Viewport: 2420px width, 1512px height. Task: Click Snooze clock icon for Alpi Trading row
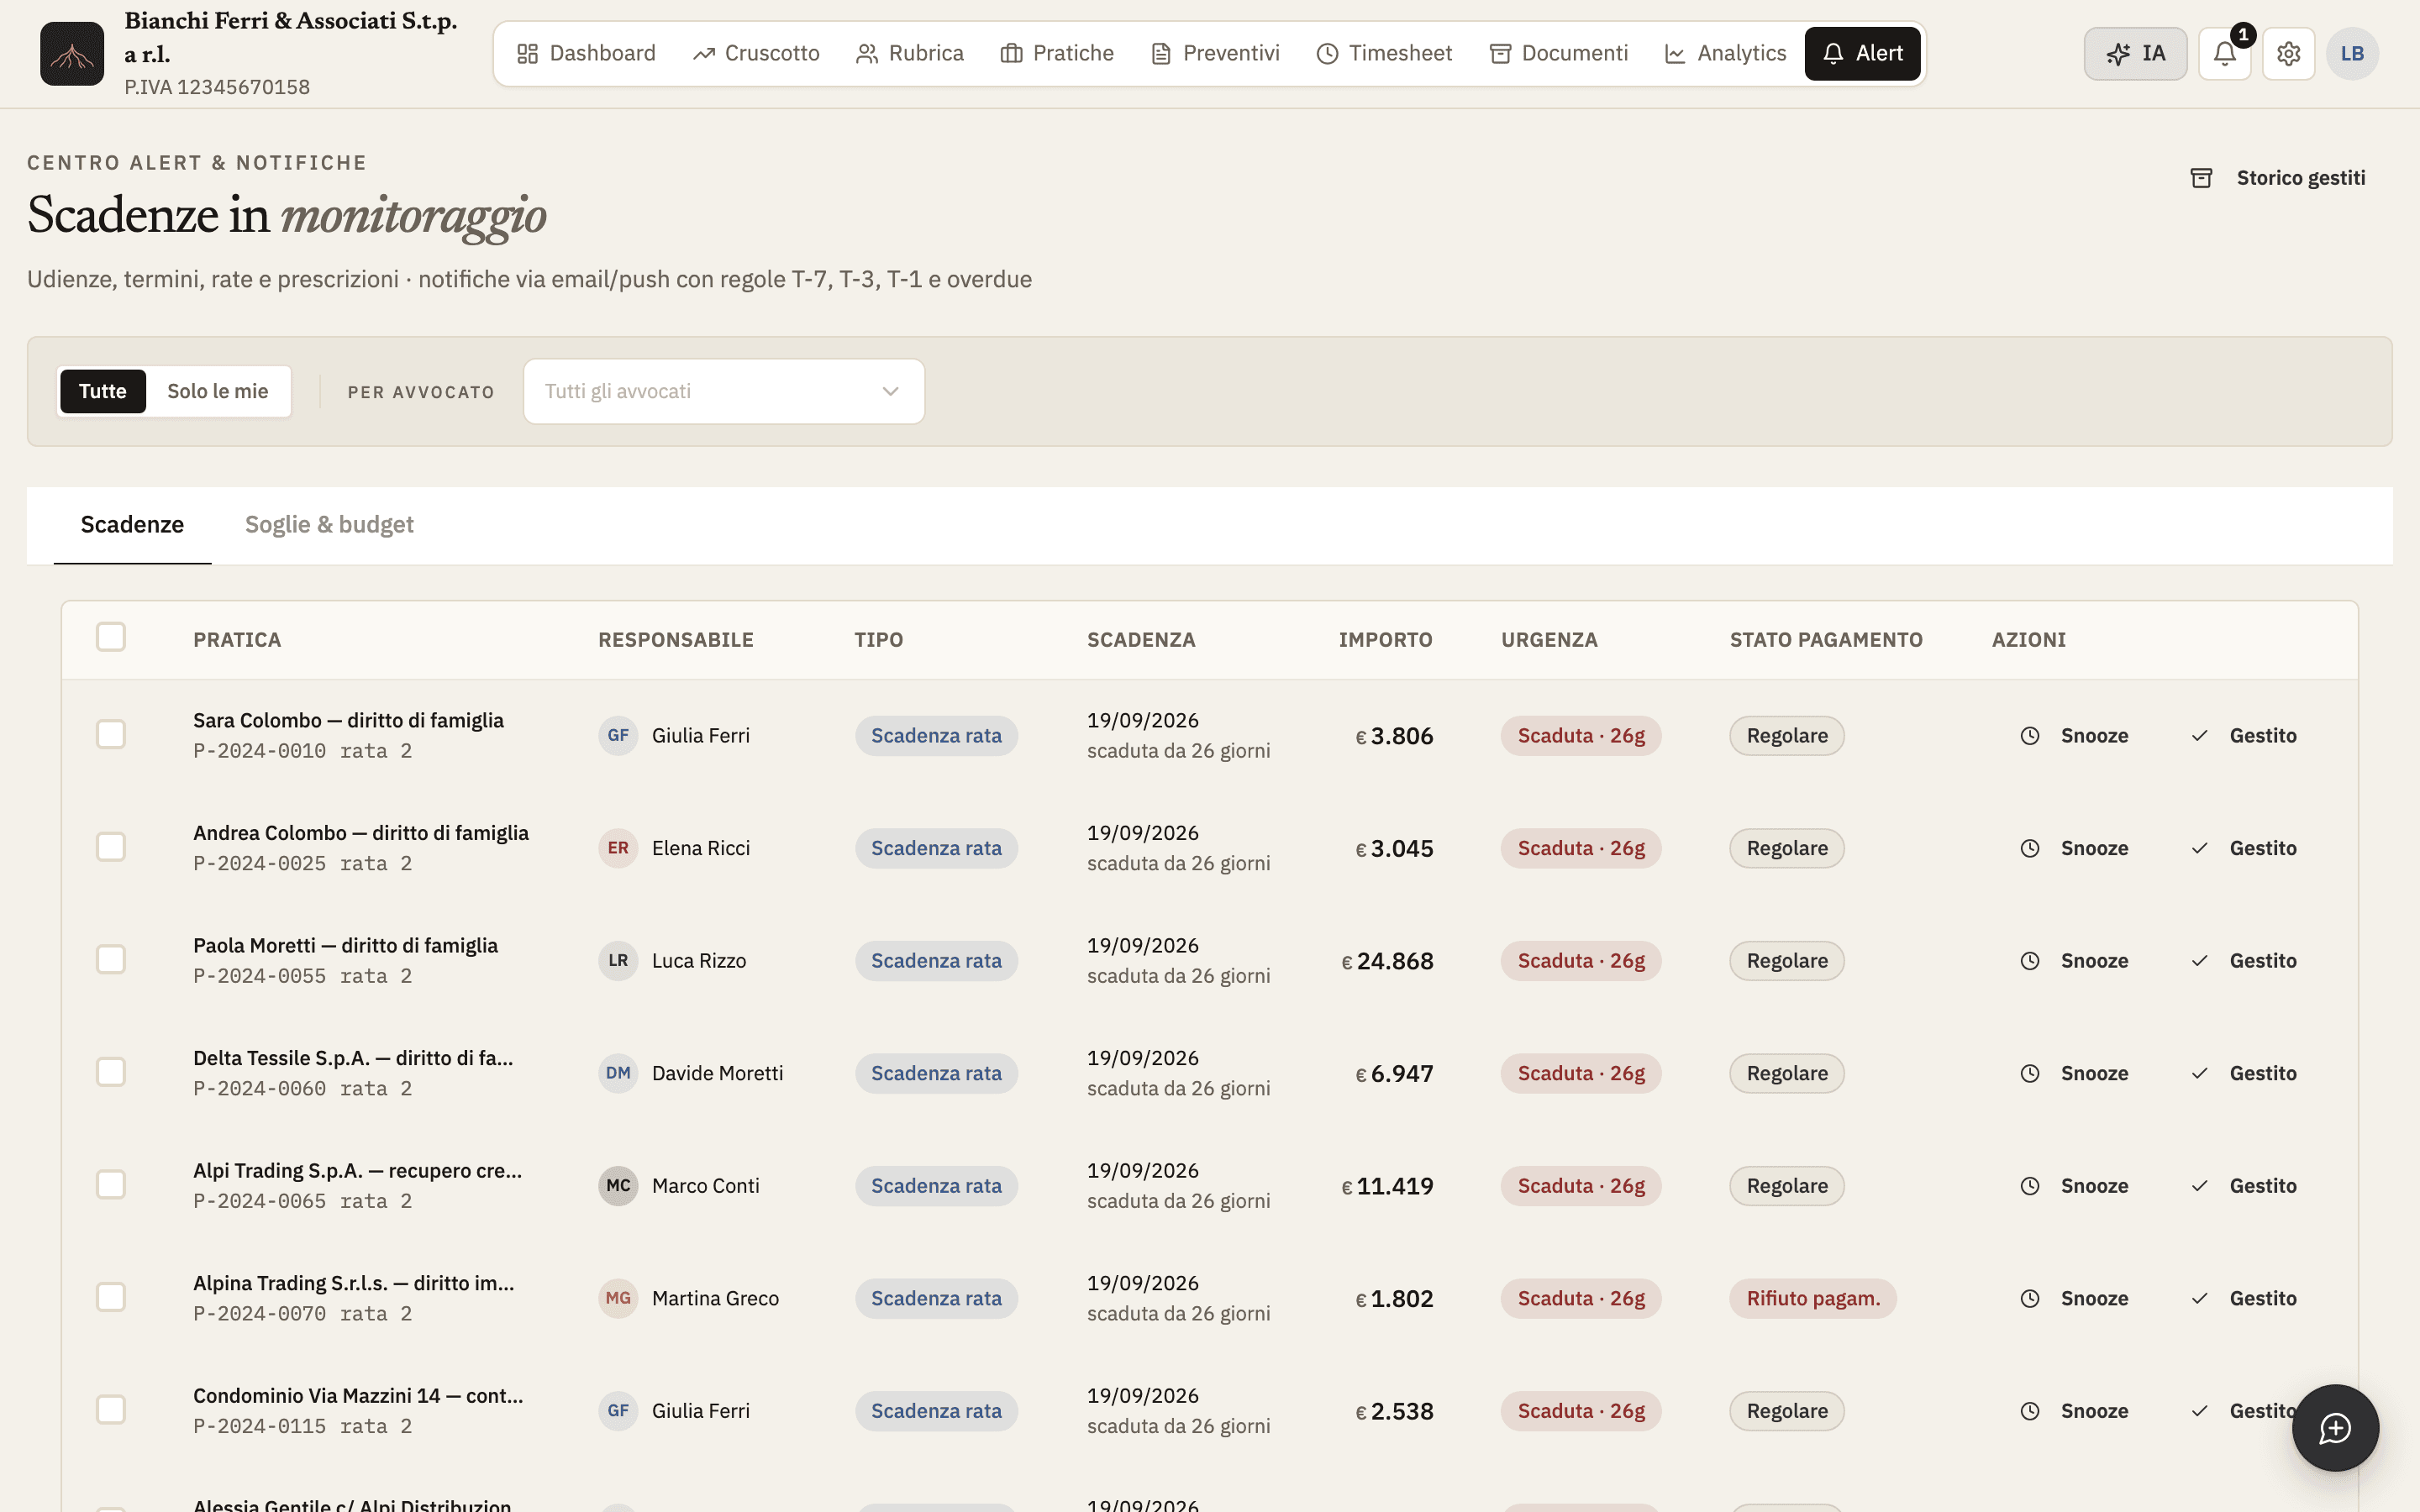tap(2030, 1186)
